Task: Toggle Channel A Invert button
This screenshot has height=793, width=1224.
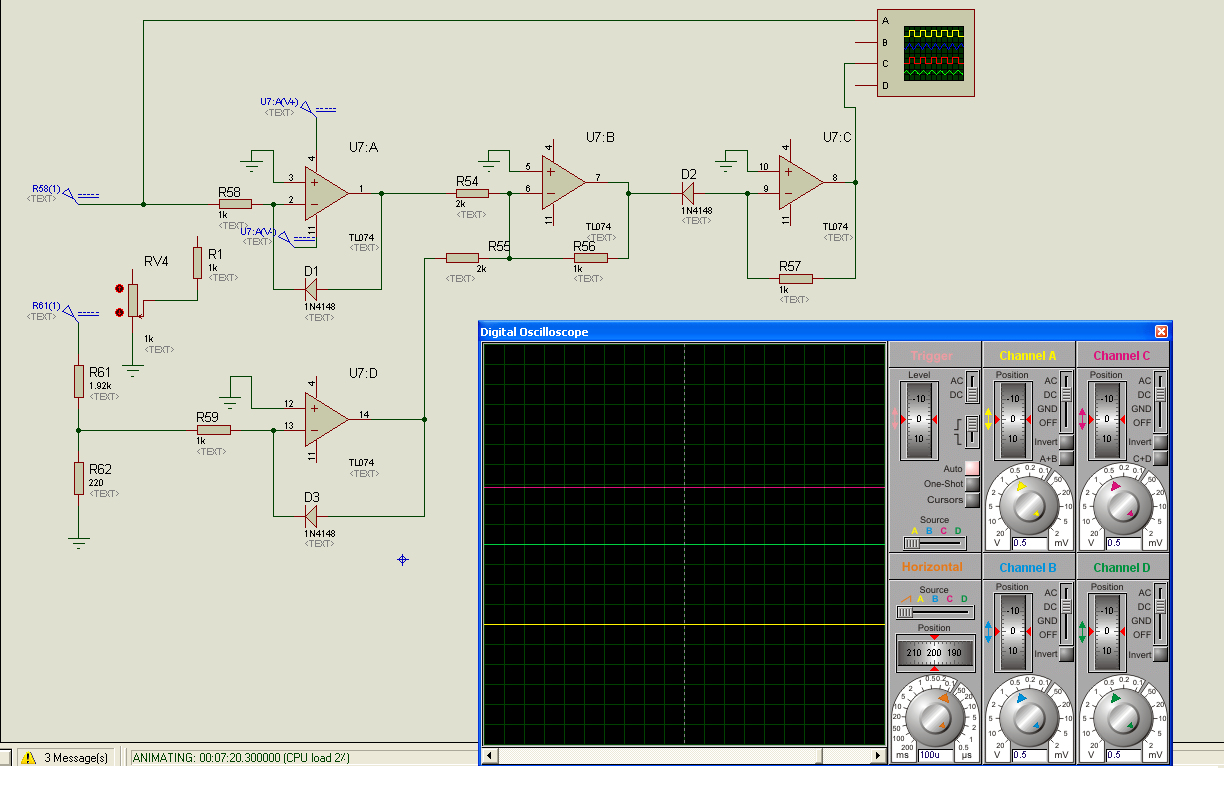Action: [1066, 442]
